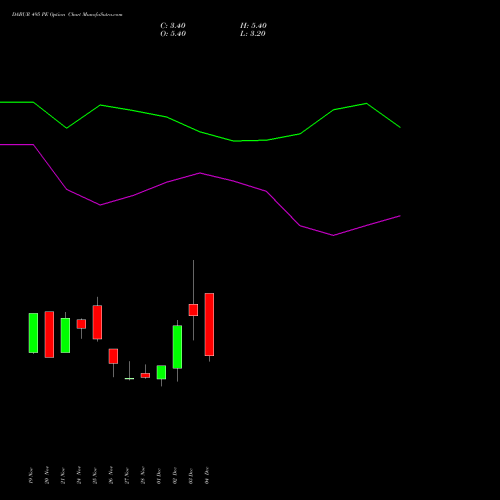Select the red 25 Nov candlestick
Viewport: 500px width, 500px height.
point(97,322)
